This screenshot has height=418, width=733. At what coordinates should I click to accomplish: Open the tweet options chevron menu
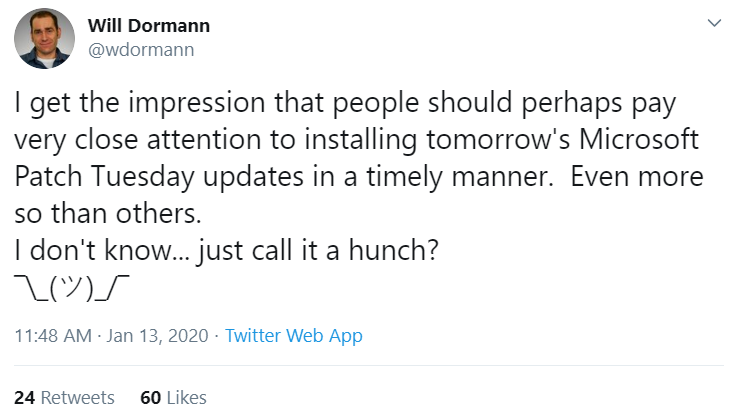click(x=714, y=23)
